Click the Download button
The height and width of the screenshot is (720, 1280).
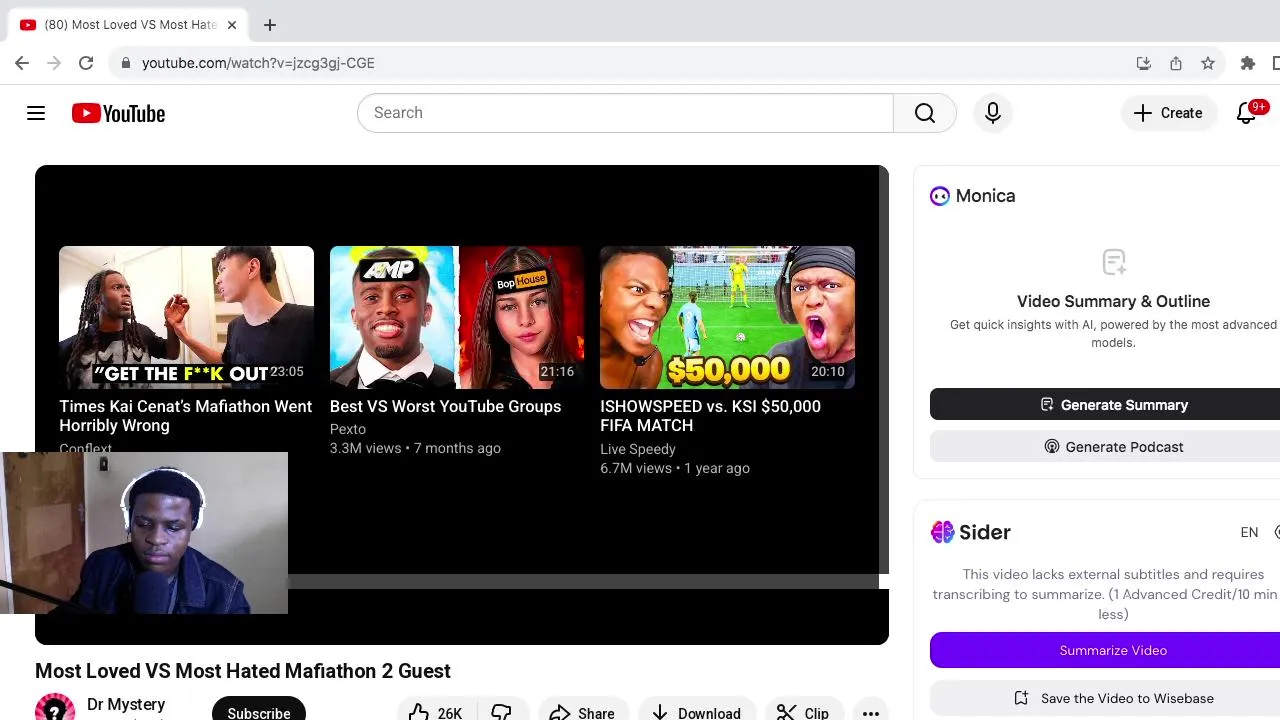pyautogui.click(x=697, y=711)
